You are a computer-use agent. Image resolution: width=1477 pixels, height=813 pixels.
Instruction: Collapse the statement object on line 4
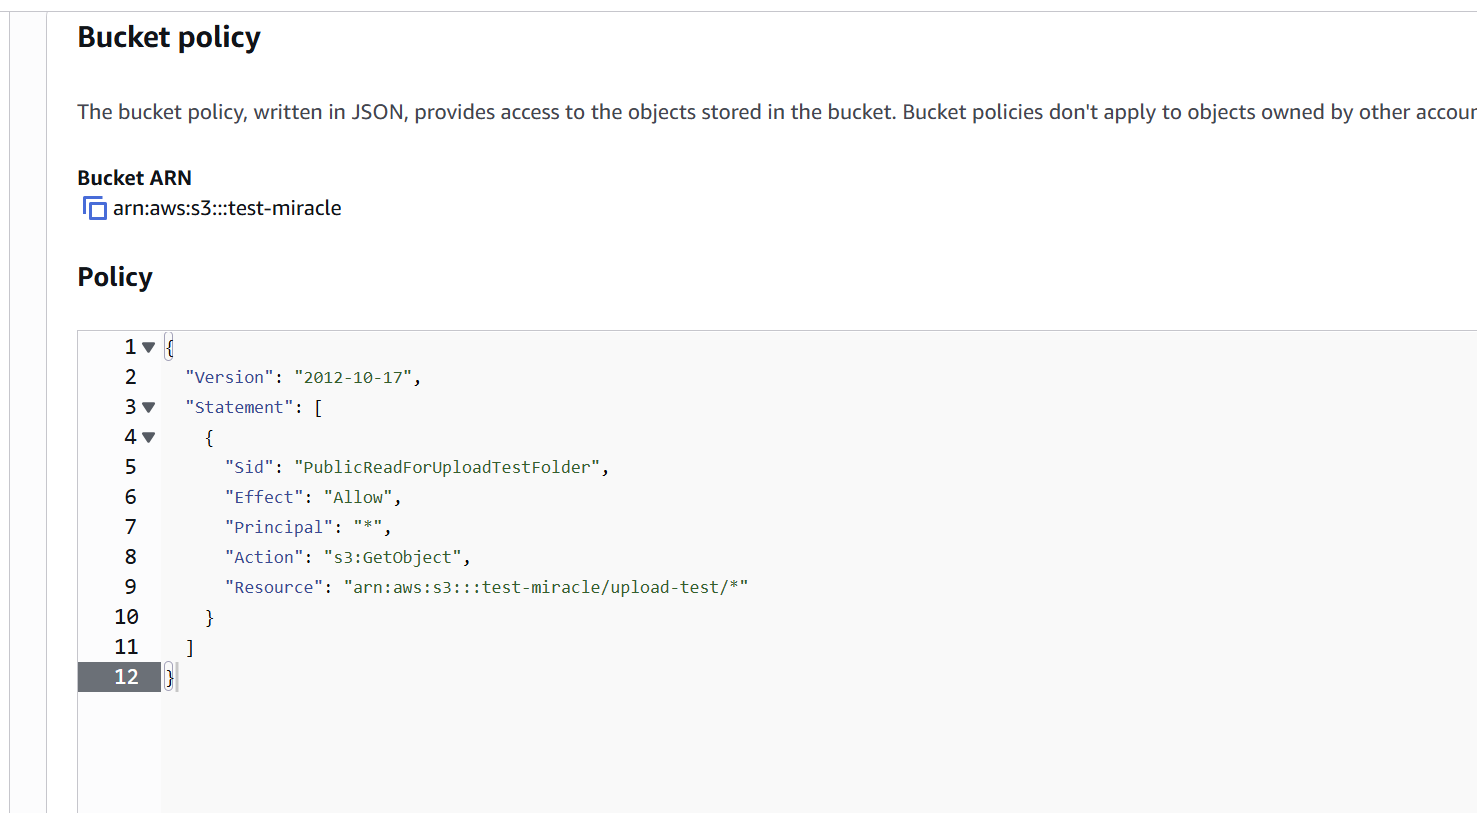point(148,437)
